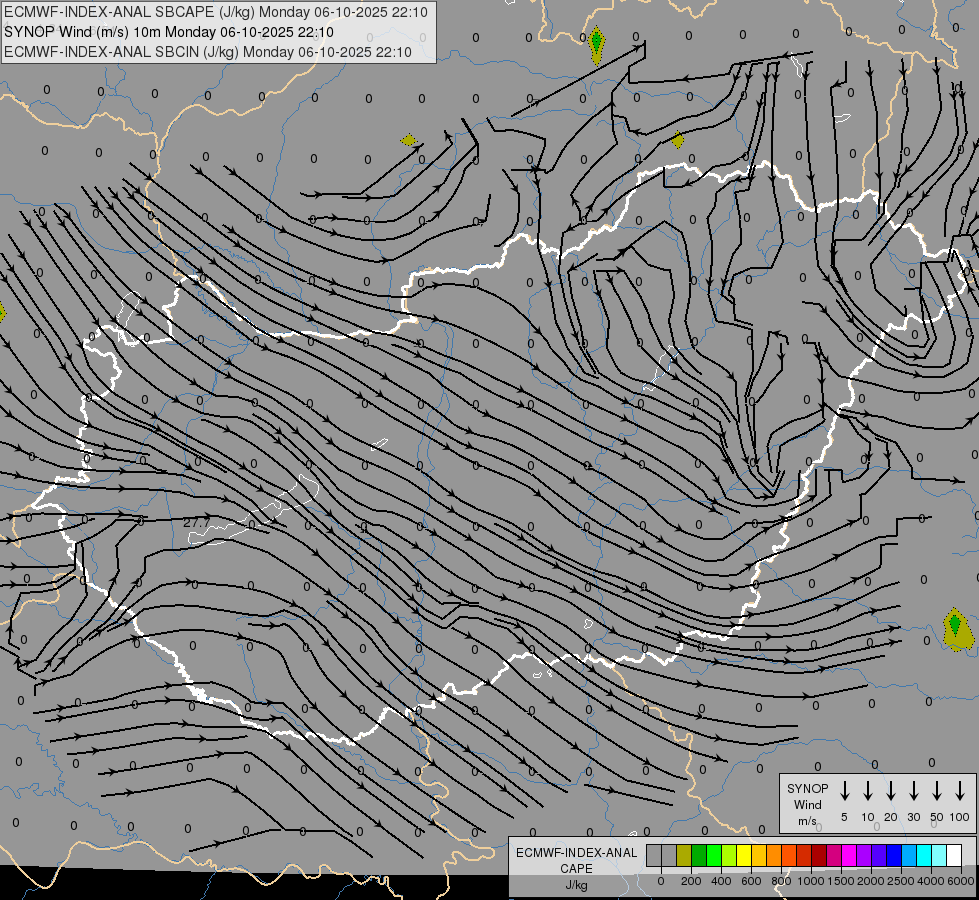Click the 30 m/s wind arrow in legend
Viewport: 979px width, 900px height.
pos(913,790)
